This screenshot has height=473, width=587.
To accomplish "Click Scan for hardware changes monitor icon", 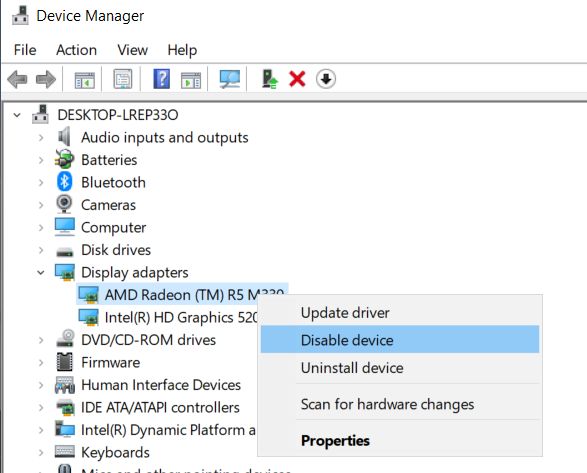I will pyautogui.click(x=229, y=79).
